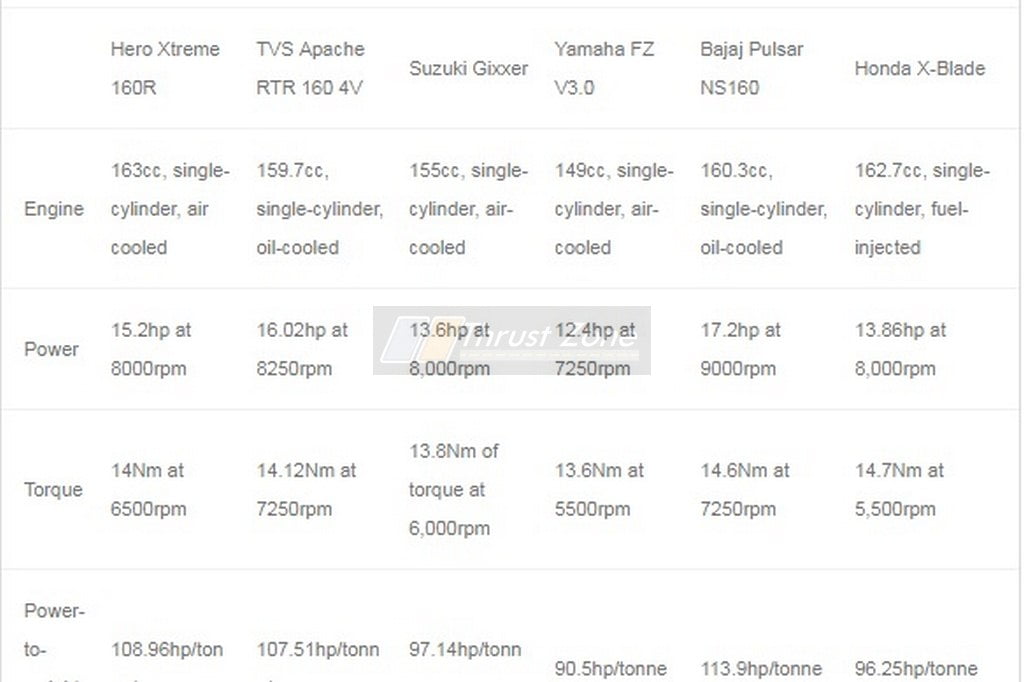Select the 96.25hp/tonne Honda value

click(x=916, y=668)
